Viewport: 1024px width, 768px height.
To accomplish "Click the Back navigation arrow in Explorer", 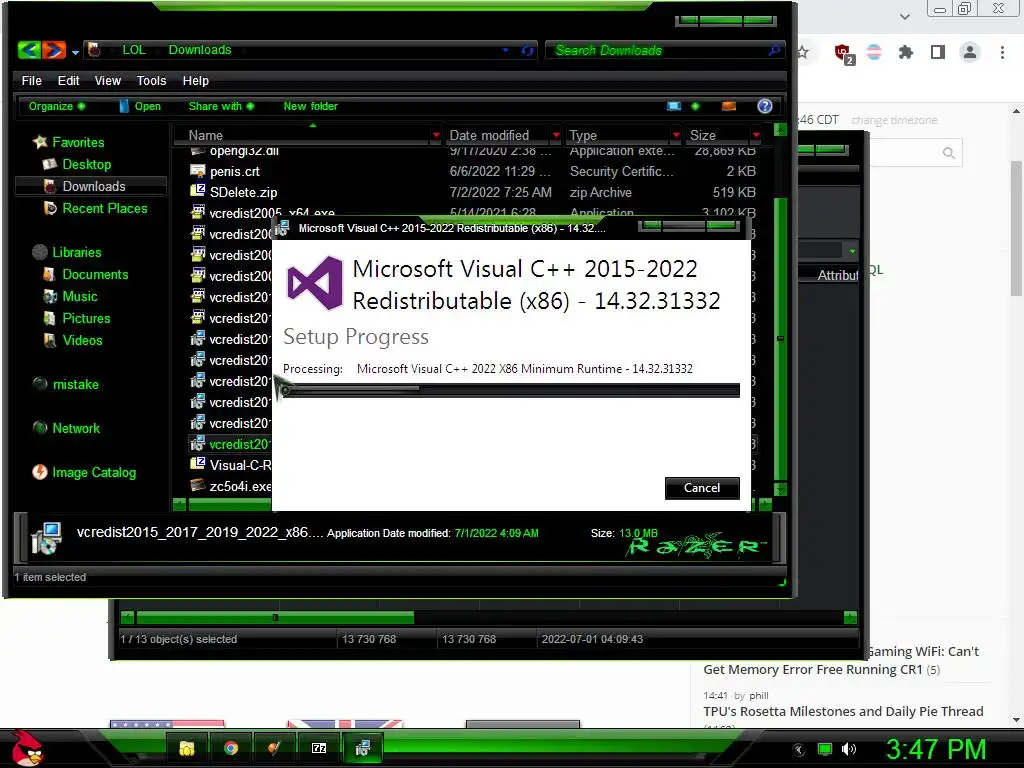I will pos(29,50).
